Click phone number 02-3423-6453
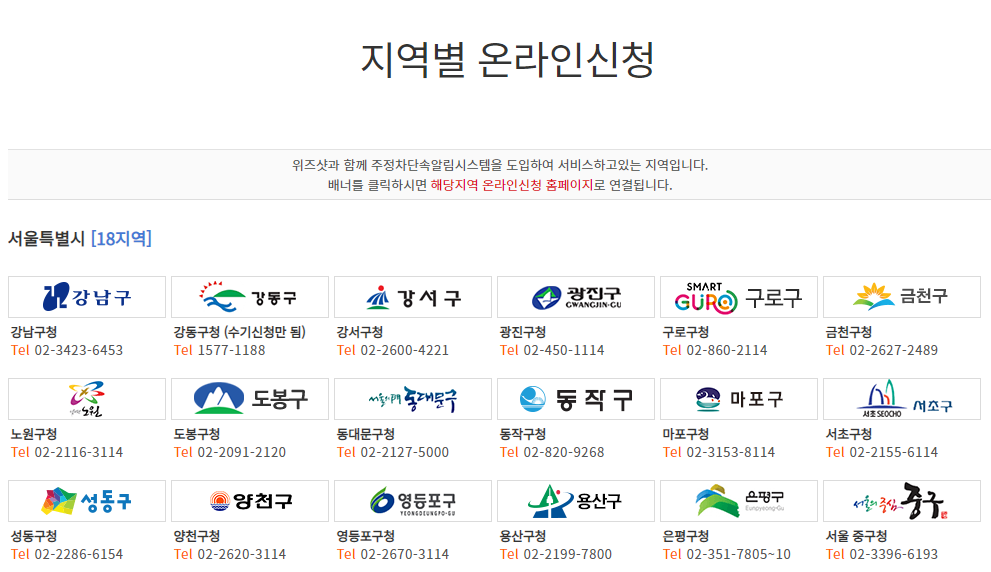991x572 pixels. [x=78, y=350]
